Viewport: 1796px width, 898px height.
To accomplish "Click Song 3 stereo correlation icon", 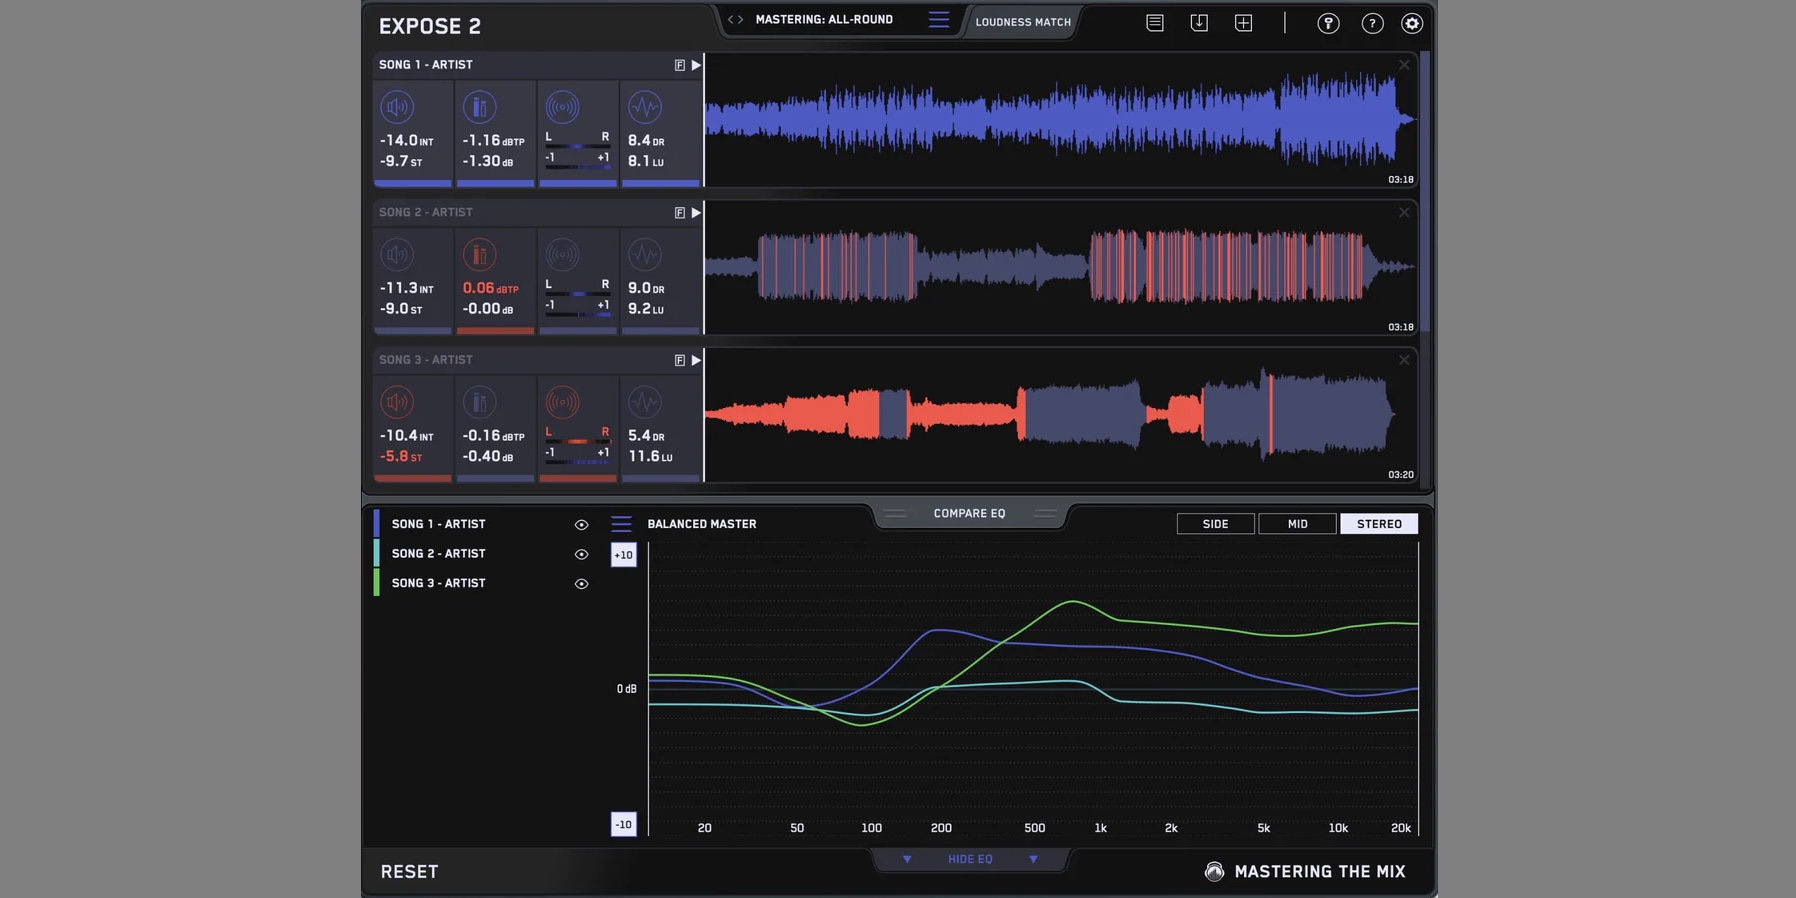I will pos(562,403).
